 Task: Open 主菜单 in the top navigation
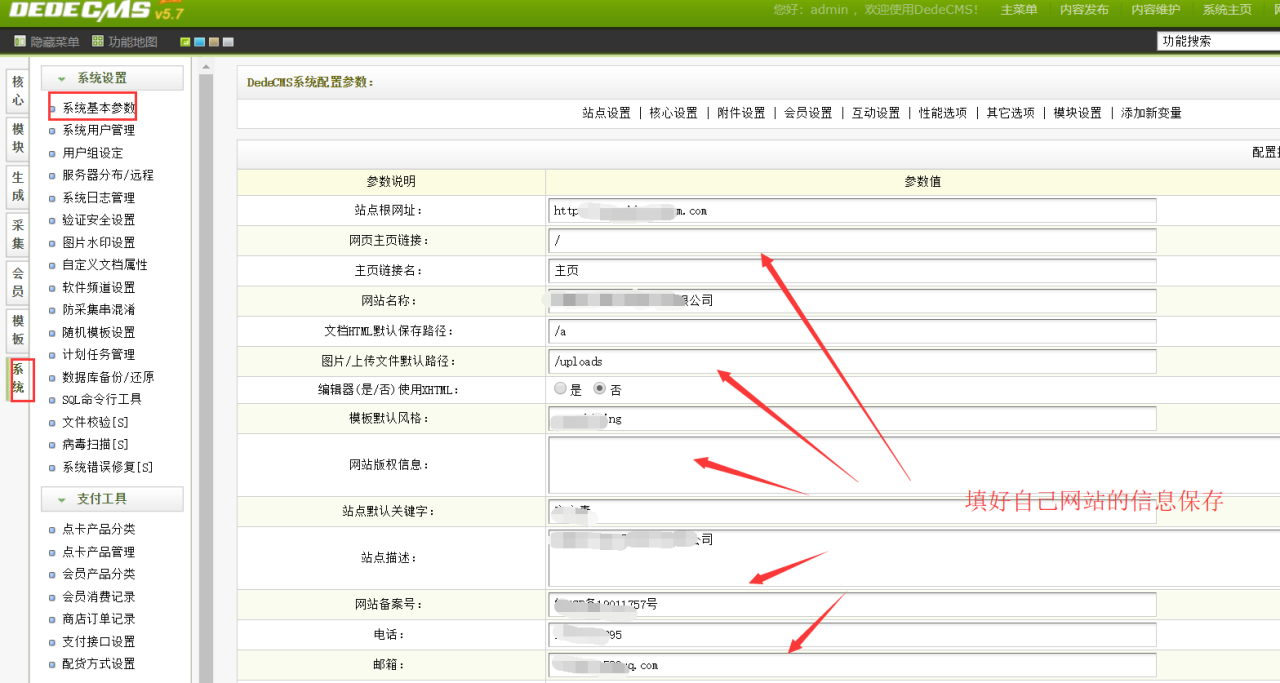coord(1019,10)
